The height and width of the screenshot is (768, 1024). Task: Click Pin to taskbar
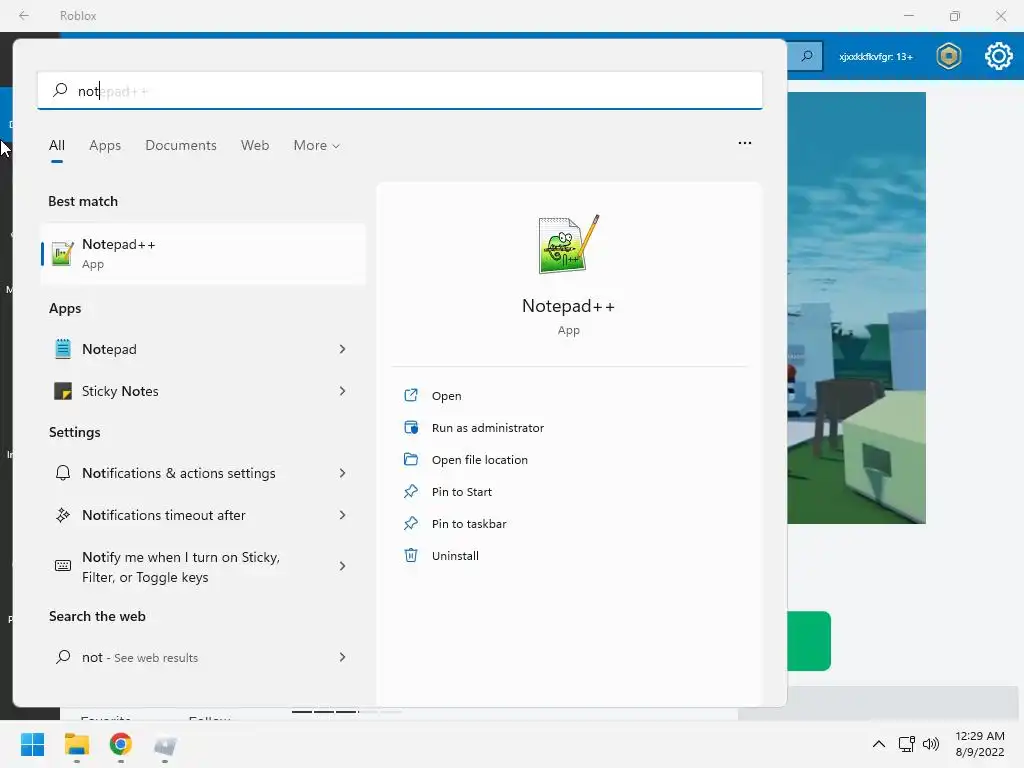coord(469,524)
